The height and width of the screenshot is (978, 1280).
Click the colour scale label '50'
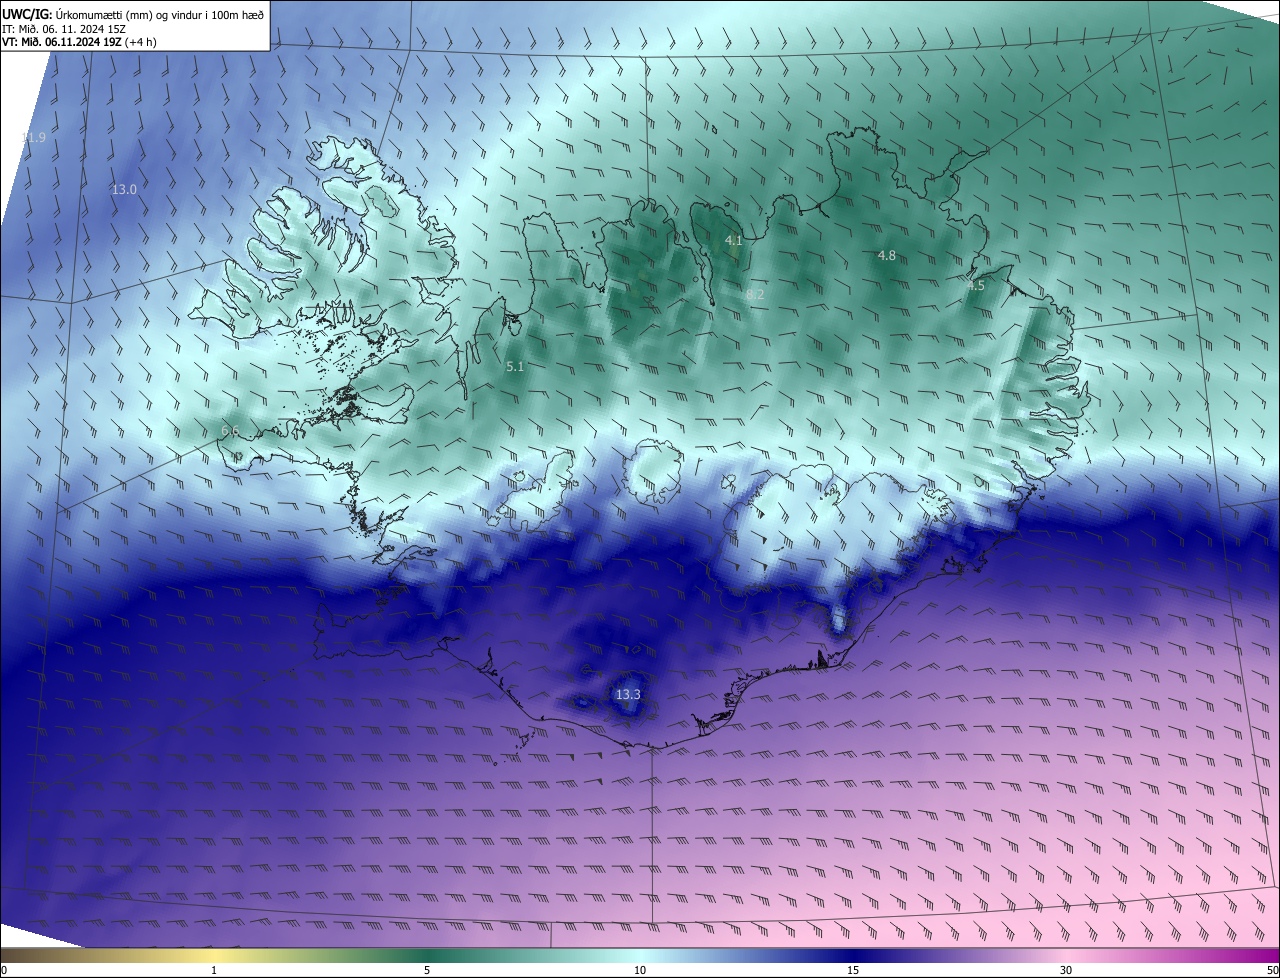1272,970
